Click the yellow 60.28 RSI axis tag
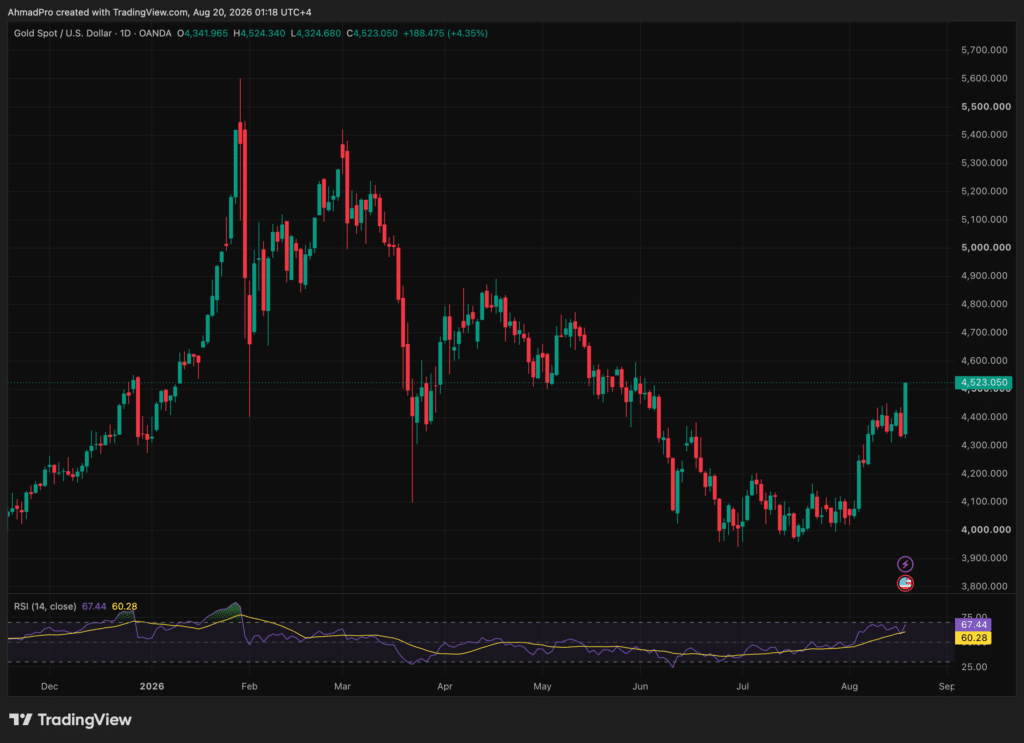This screenshot has width=1024, height=743. tap(973, 638)
